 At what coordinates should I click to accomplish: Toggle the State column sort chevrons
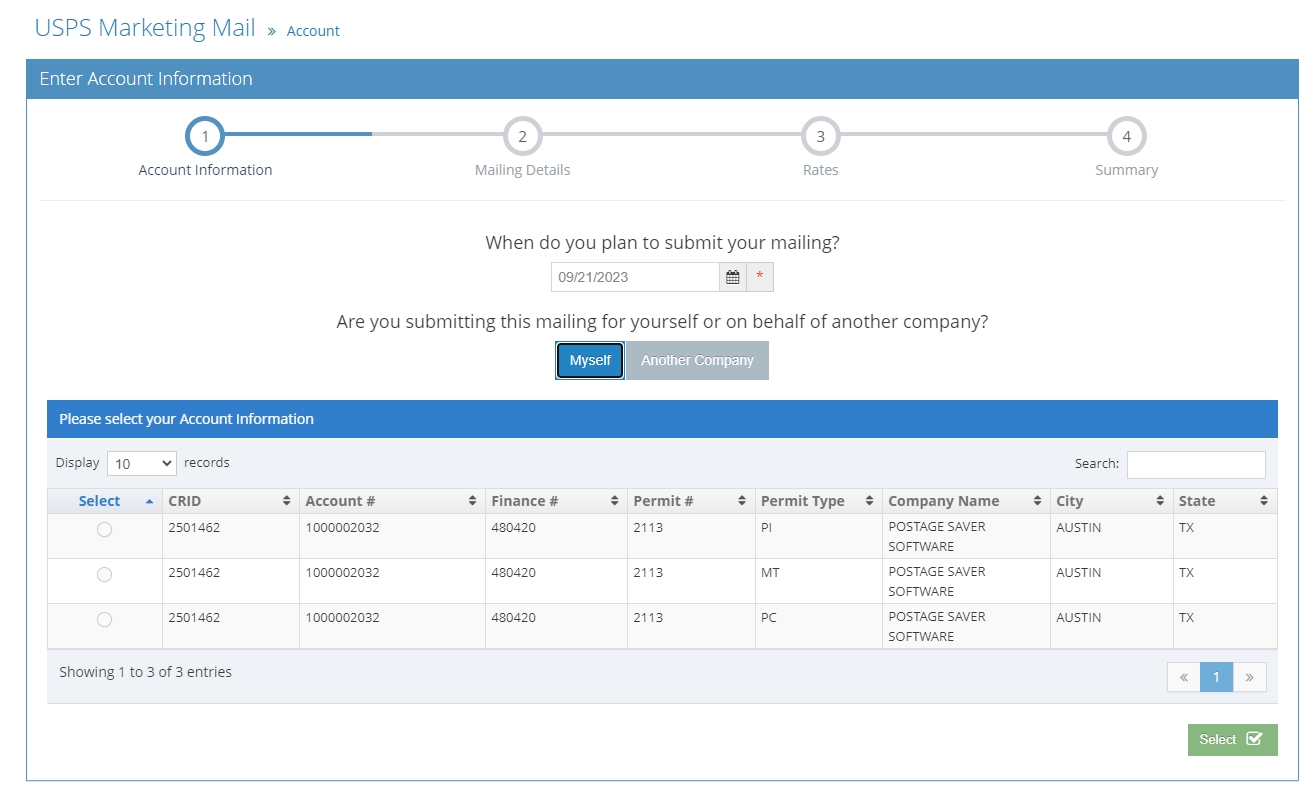click(1260, 500)
